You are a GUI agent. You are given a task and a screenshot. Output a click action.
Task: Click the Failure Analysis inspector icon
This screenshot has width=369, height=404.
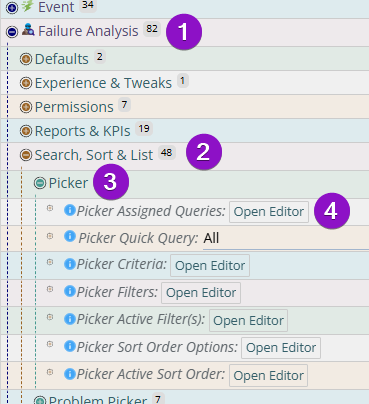[x=28, y=30]
